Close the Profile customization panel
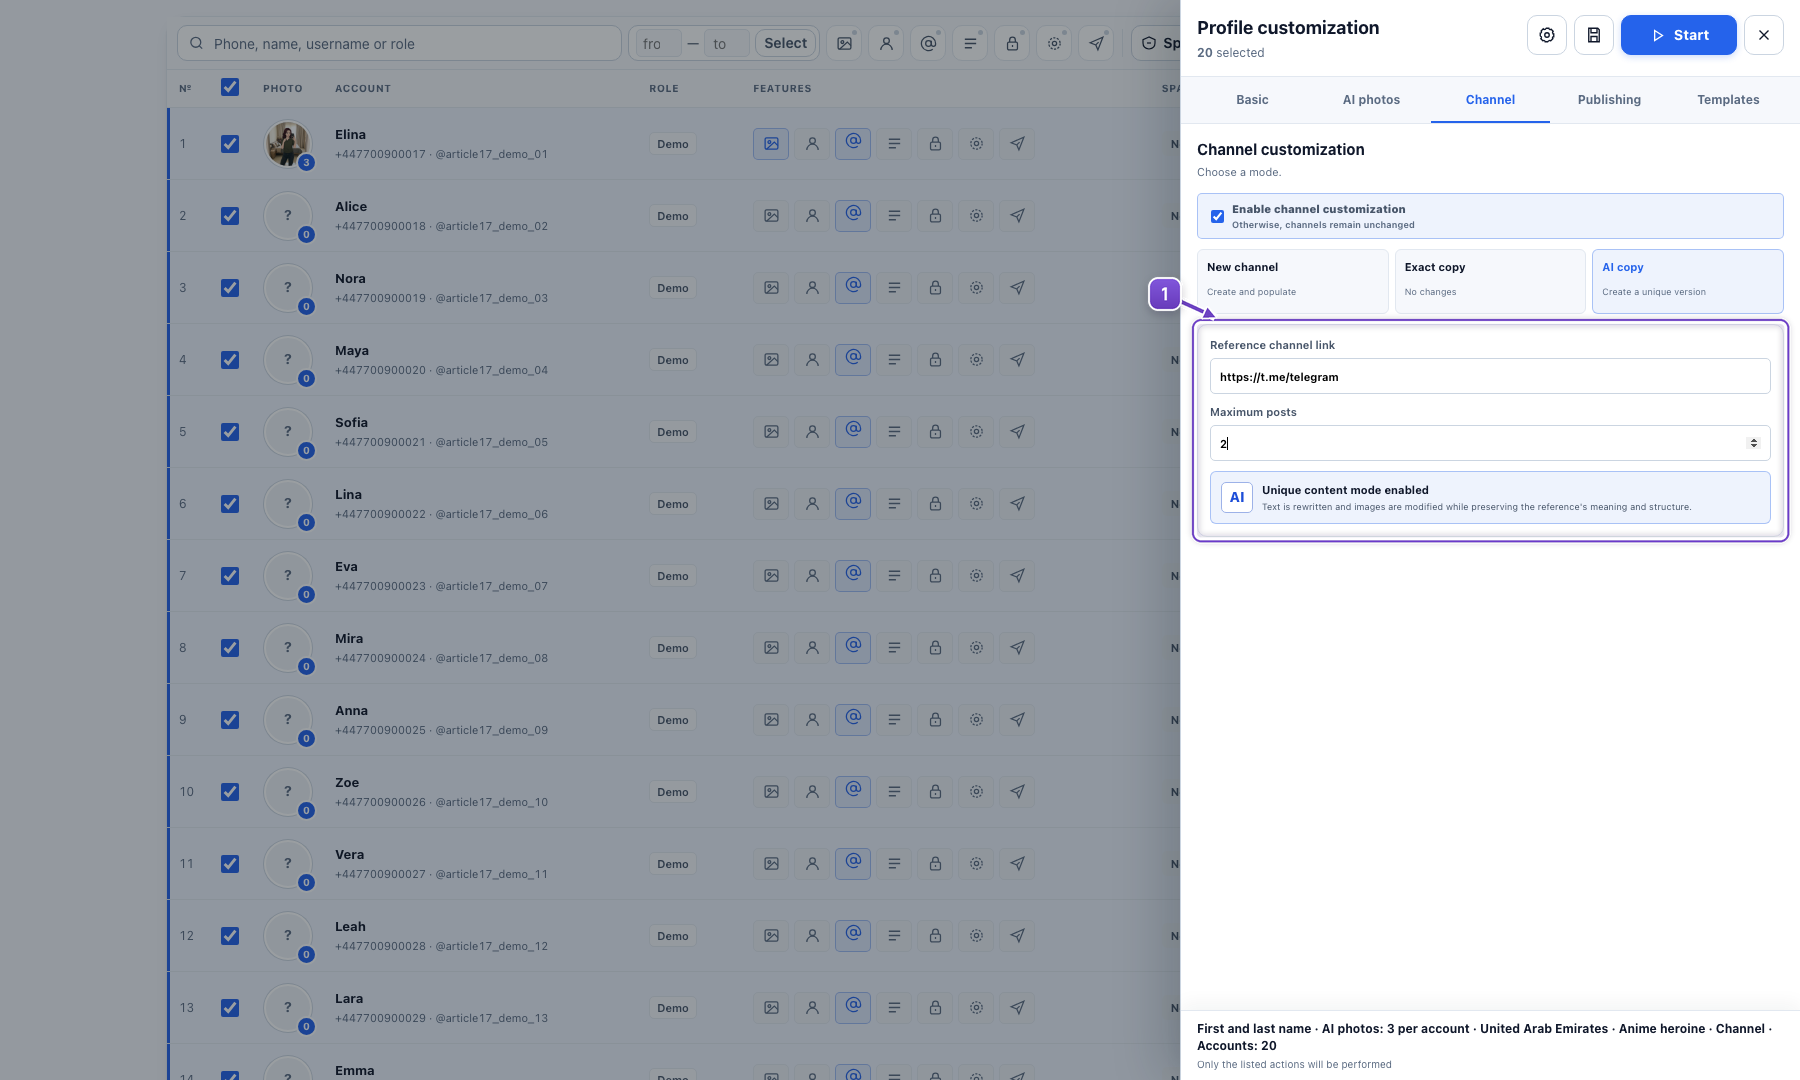 [x=1763, y=35]
